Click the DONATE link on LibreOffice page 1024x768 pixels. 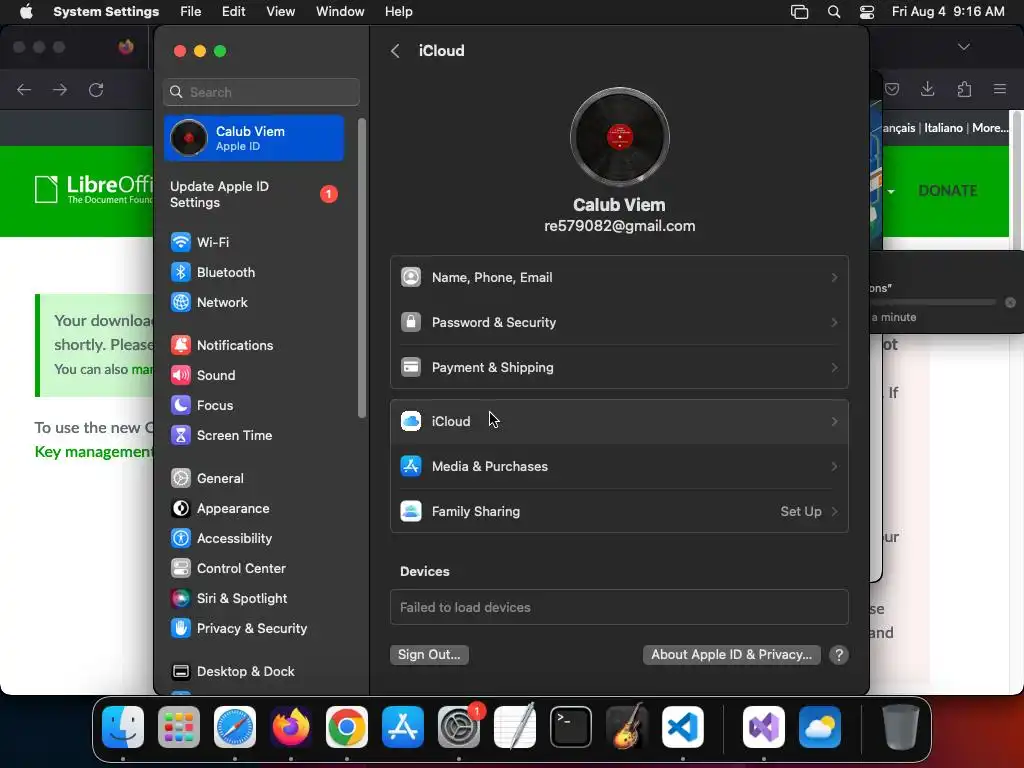[948, 191]
